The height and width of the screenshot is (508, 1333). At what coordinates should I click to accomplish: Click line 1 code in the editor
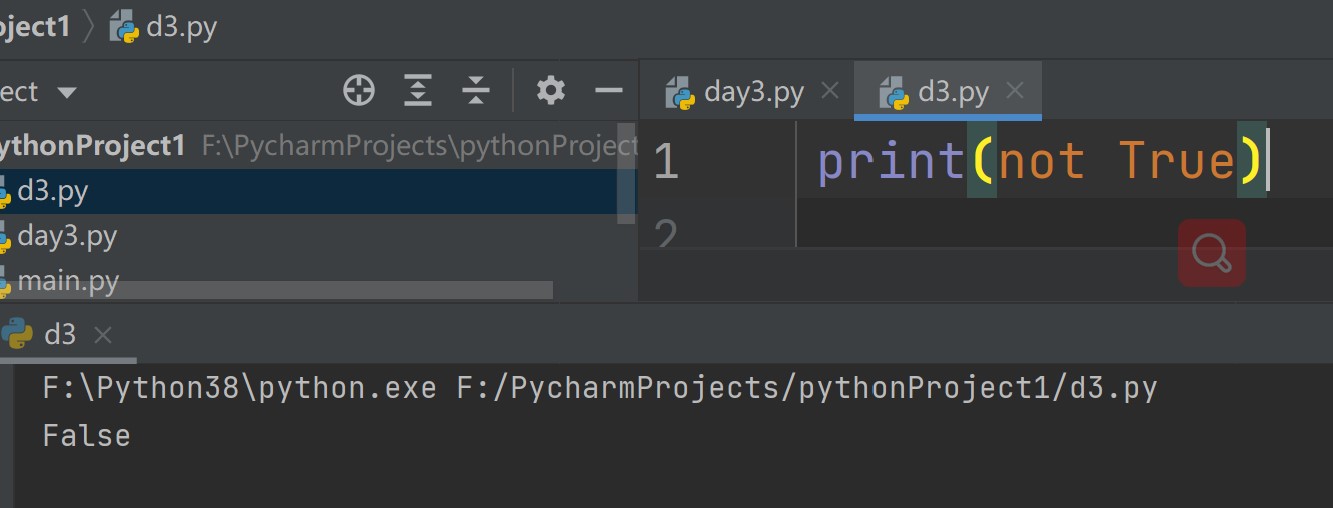[1040, 161]
